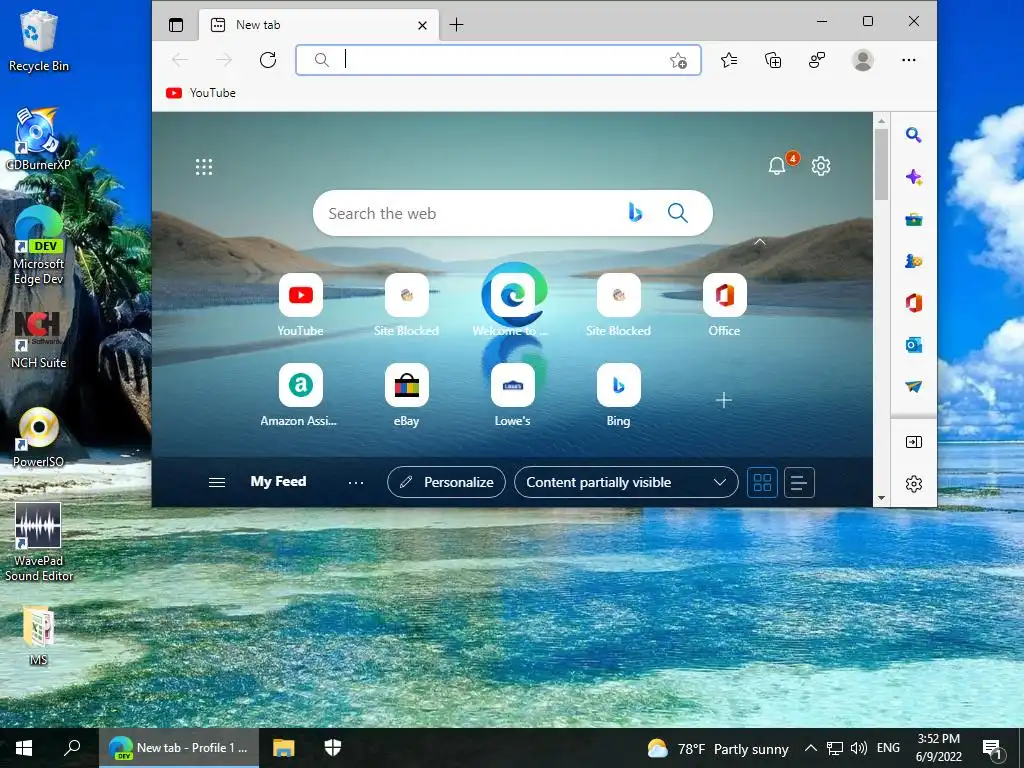Open Settings and more ellipsis menu
Viewport: 1024px width, 768px height.
(908, 60)
